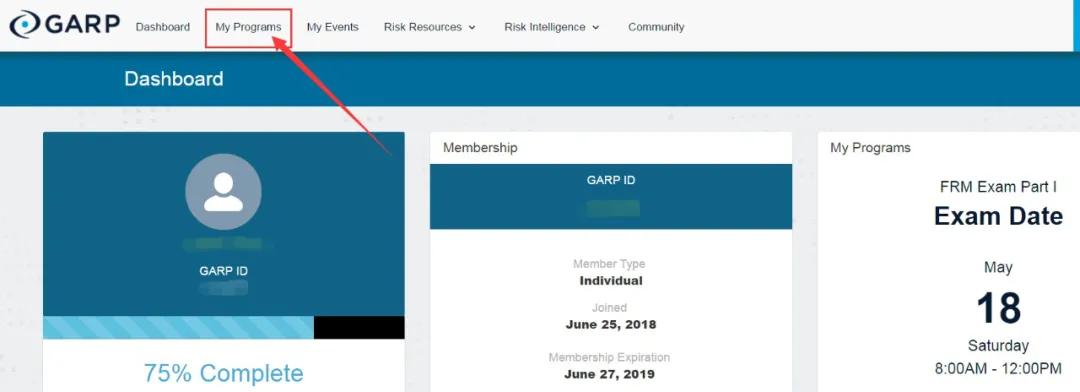Click the Membership card header
Viewport: 1080px width, 392px height.
(x=611, y=147)
